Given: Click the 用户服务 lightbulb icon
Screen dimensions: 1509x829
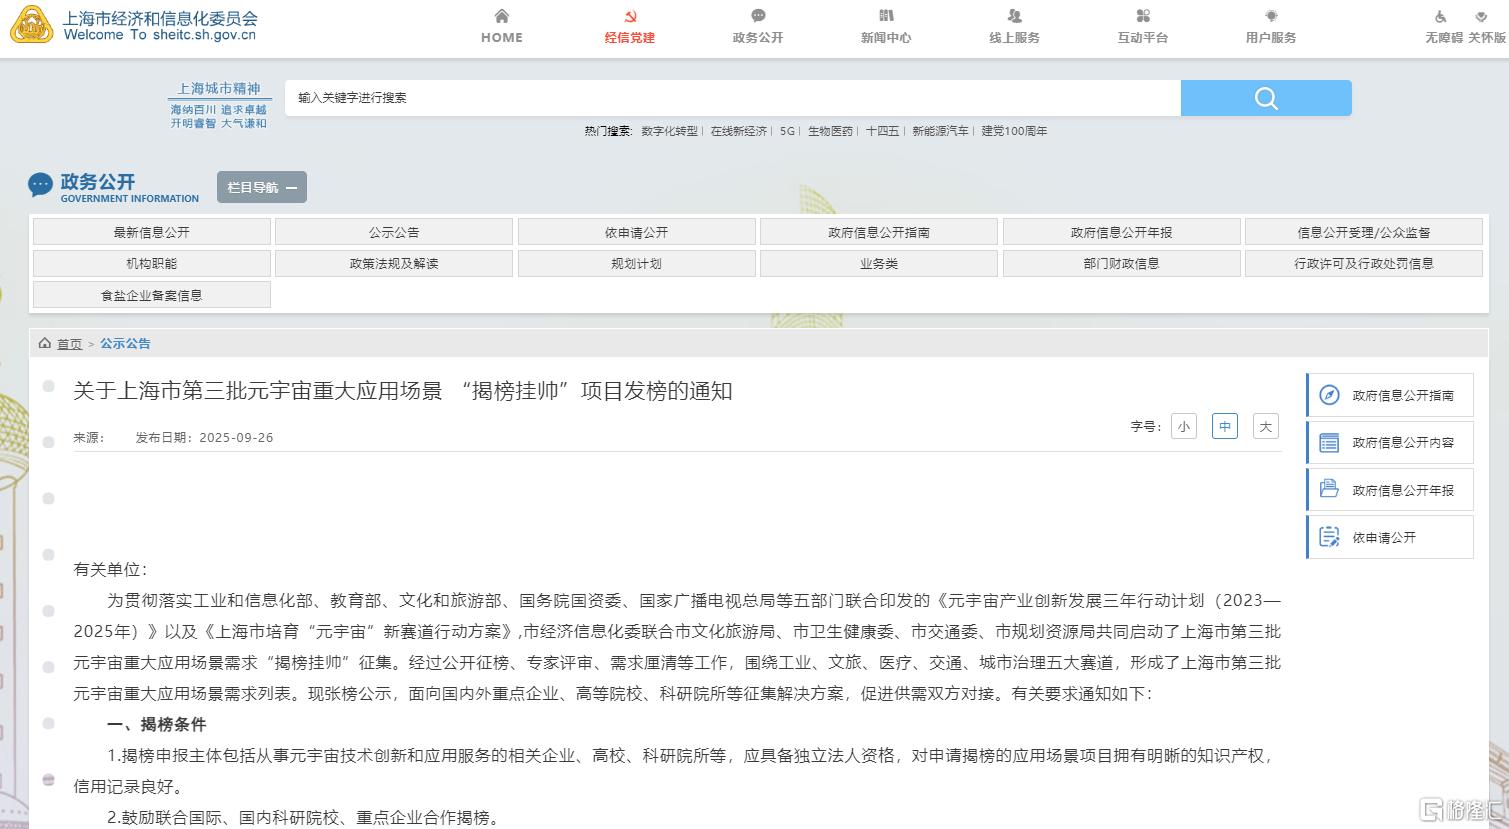Looking at the screenshot, I should 1271,16.
